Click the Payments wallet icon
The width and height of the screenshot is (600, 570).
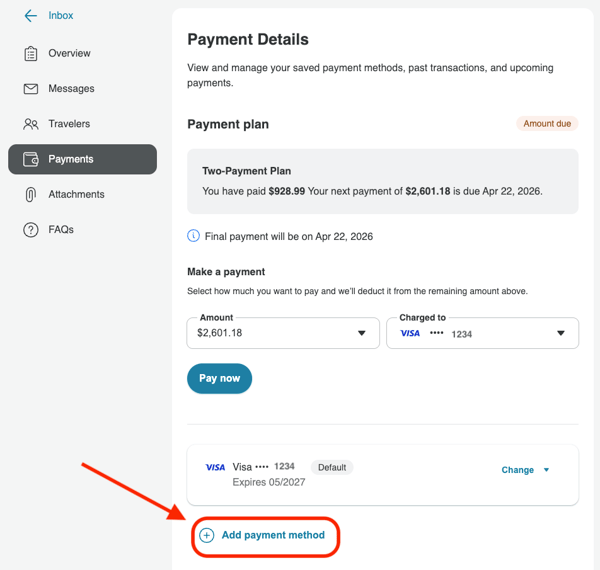tap(31, 159)
